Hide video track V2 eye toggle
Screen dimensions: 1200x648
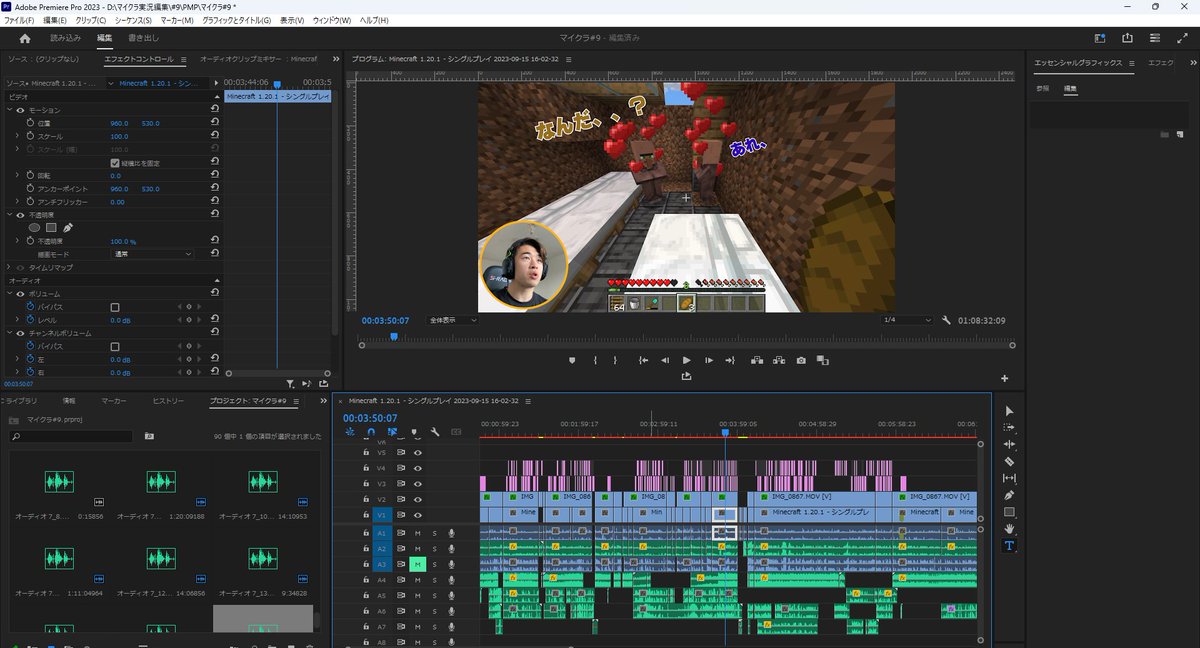tap(418, 499)
